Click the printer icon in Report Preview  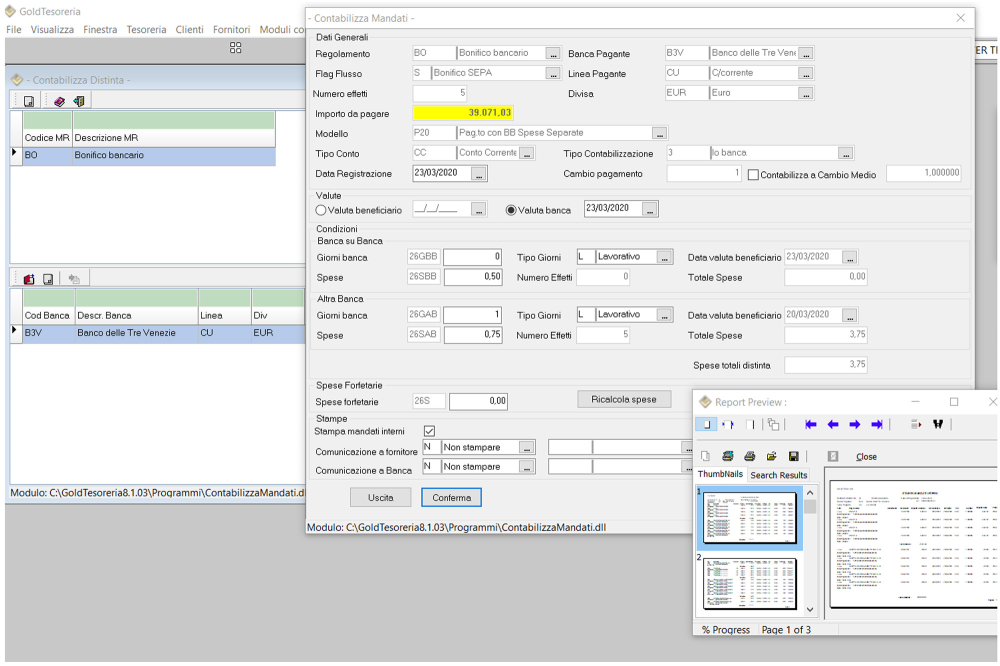749,456
